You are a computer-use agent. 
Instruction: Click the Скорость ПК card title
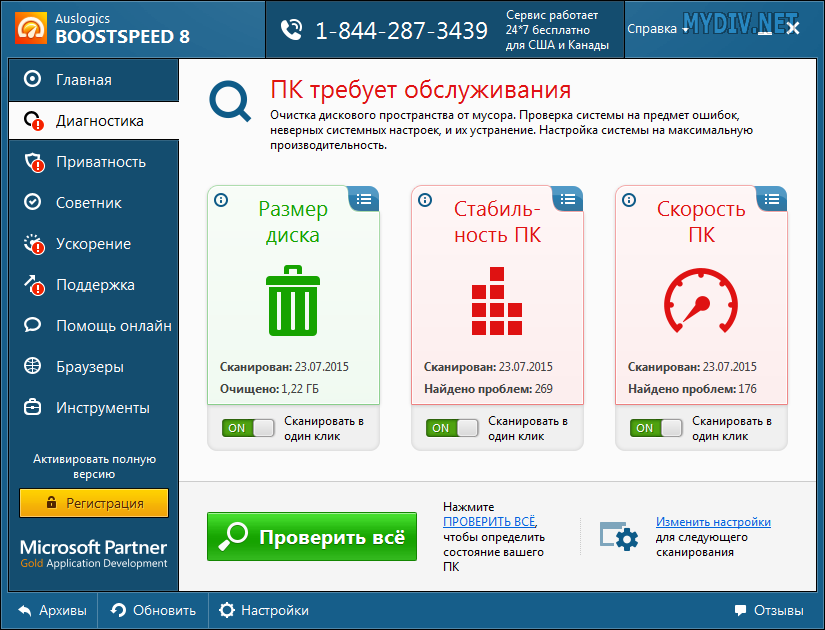point(701,222)
